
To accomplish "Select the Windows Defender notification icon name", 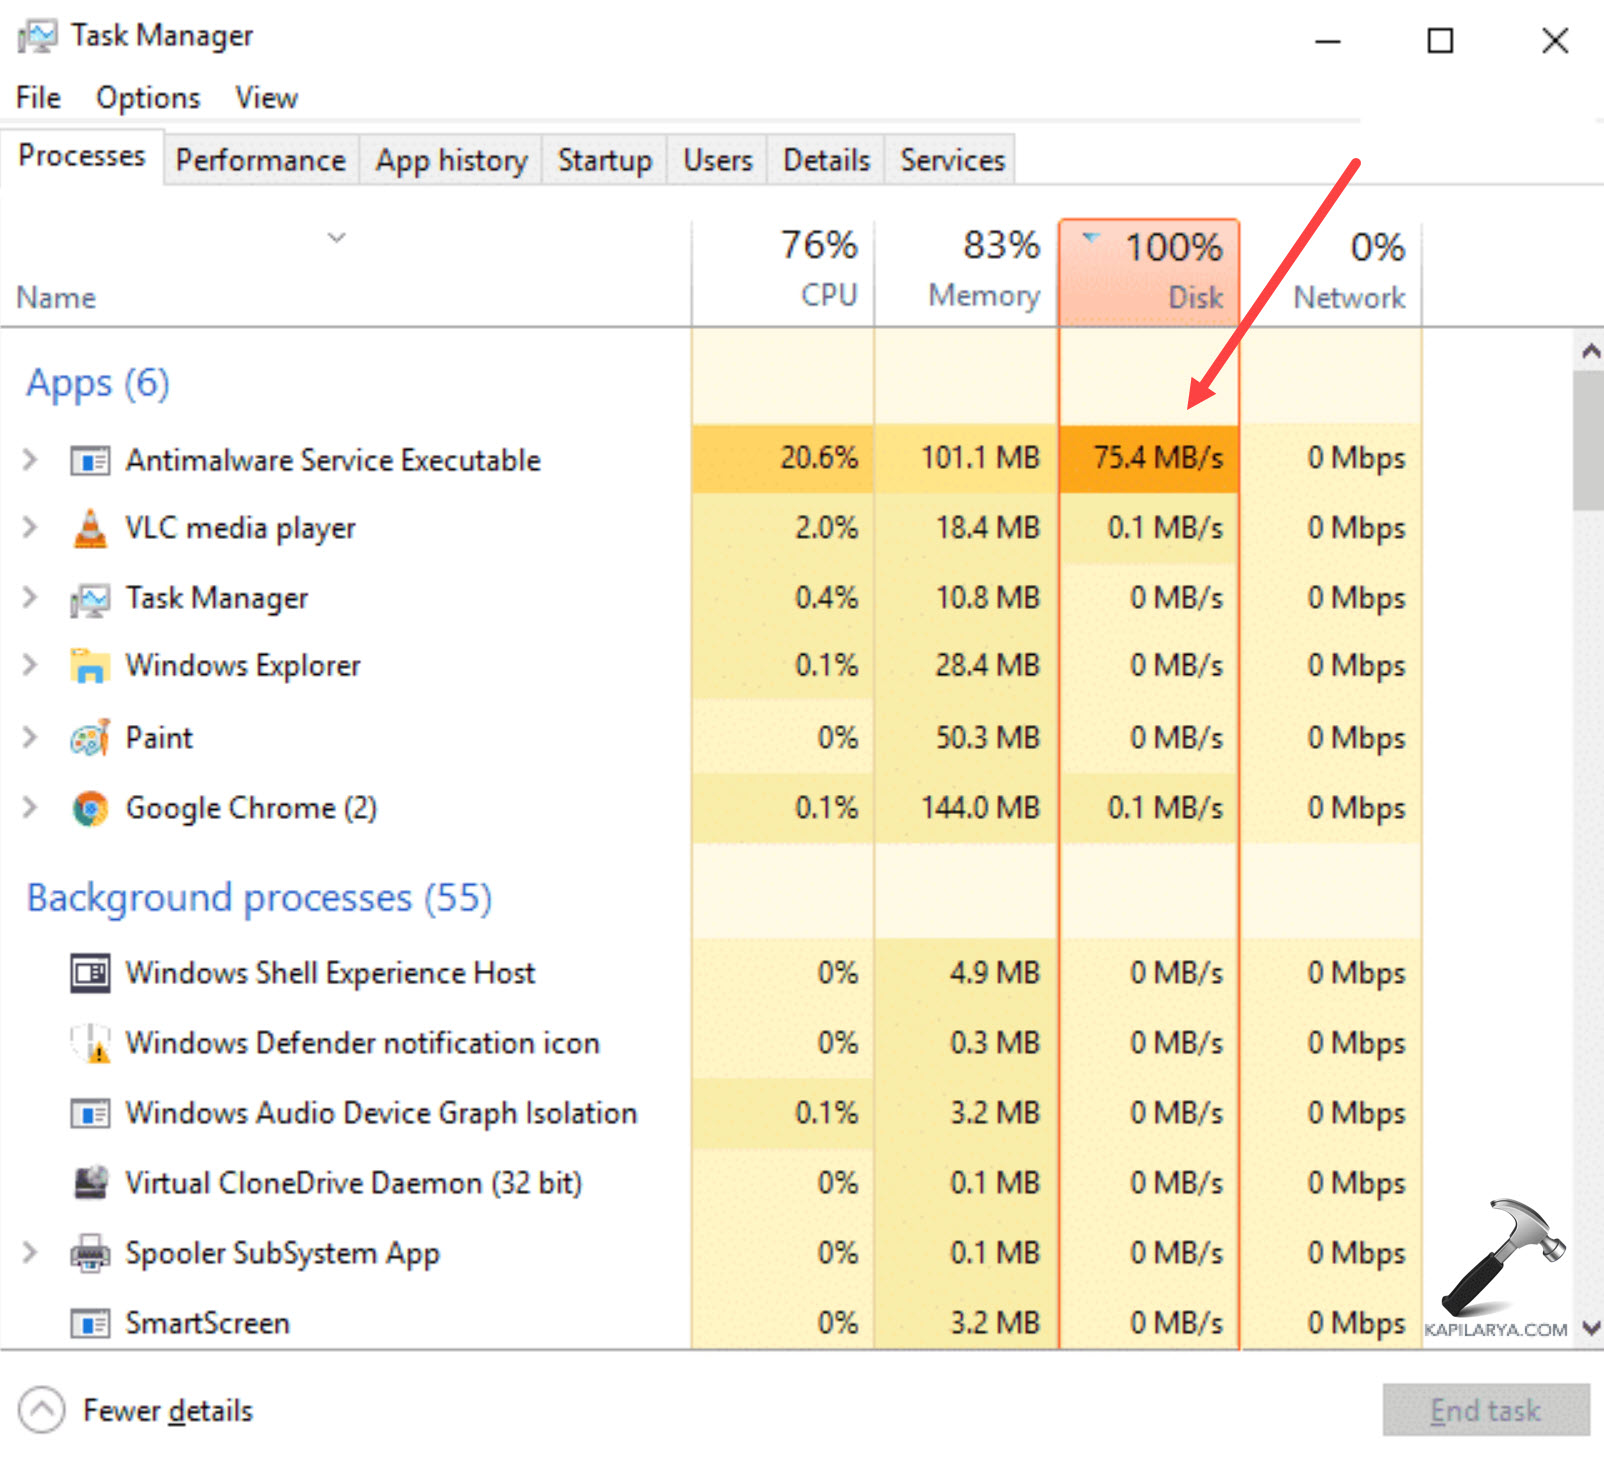I will click(x=362, y=1043).
